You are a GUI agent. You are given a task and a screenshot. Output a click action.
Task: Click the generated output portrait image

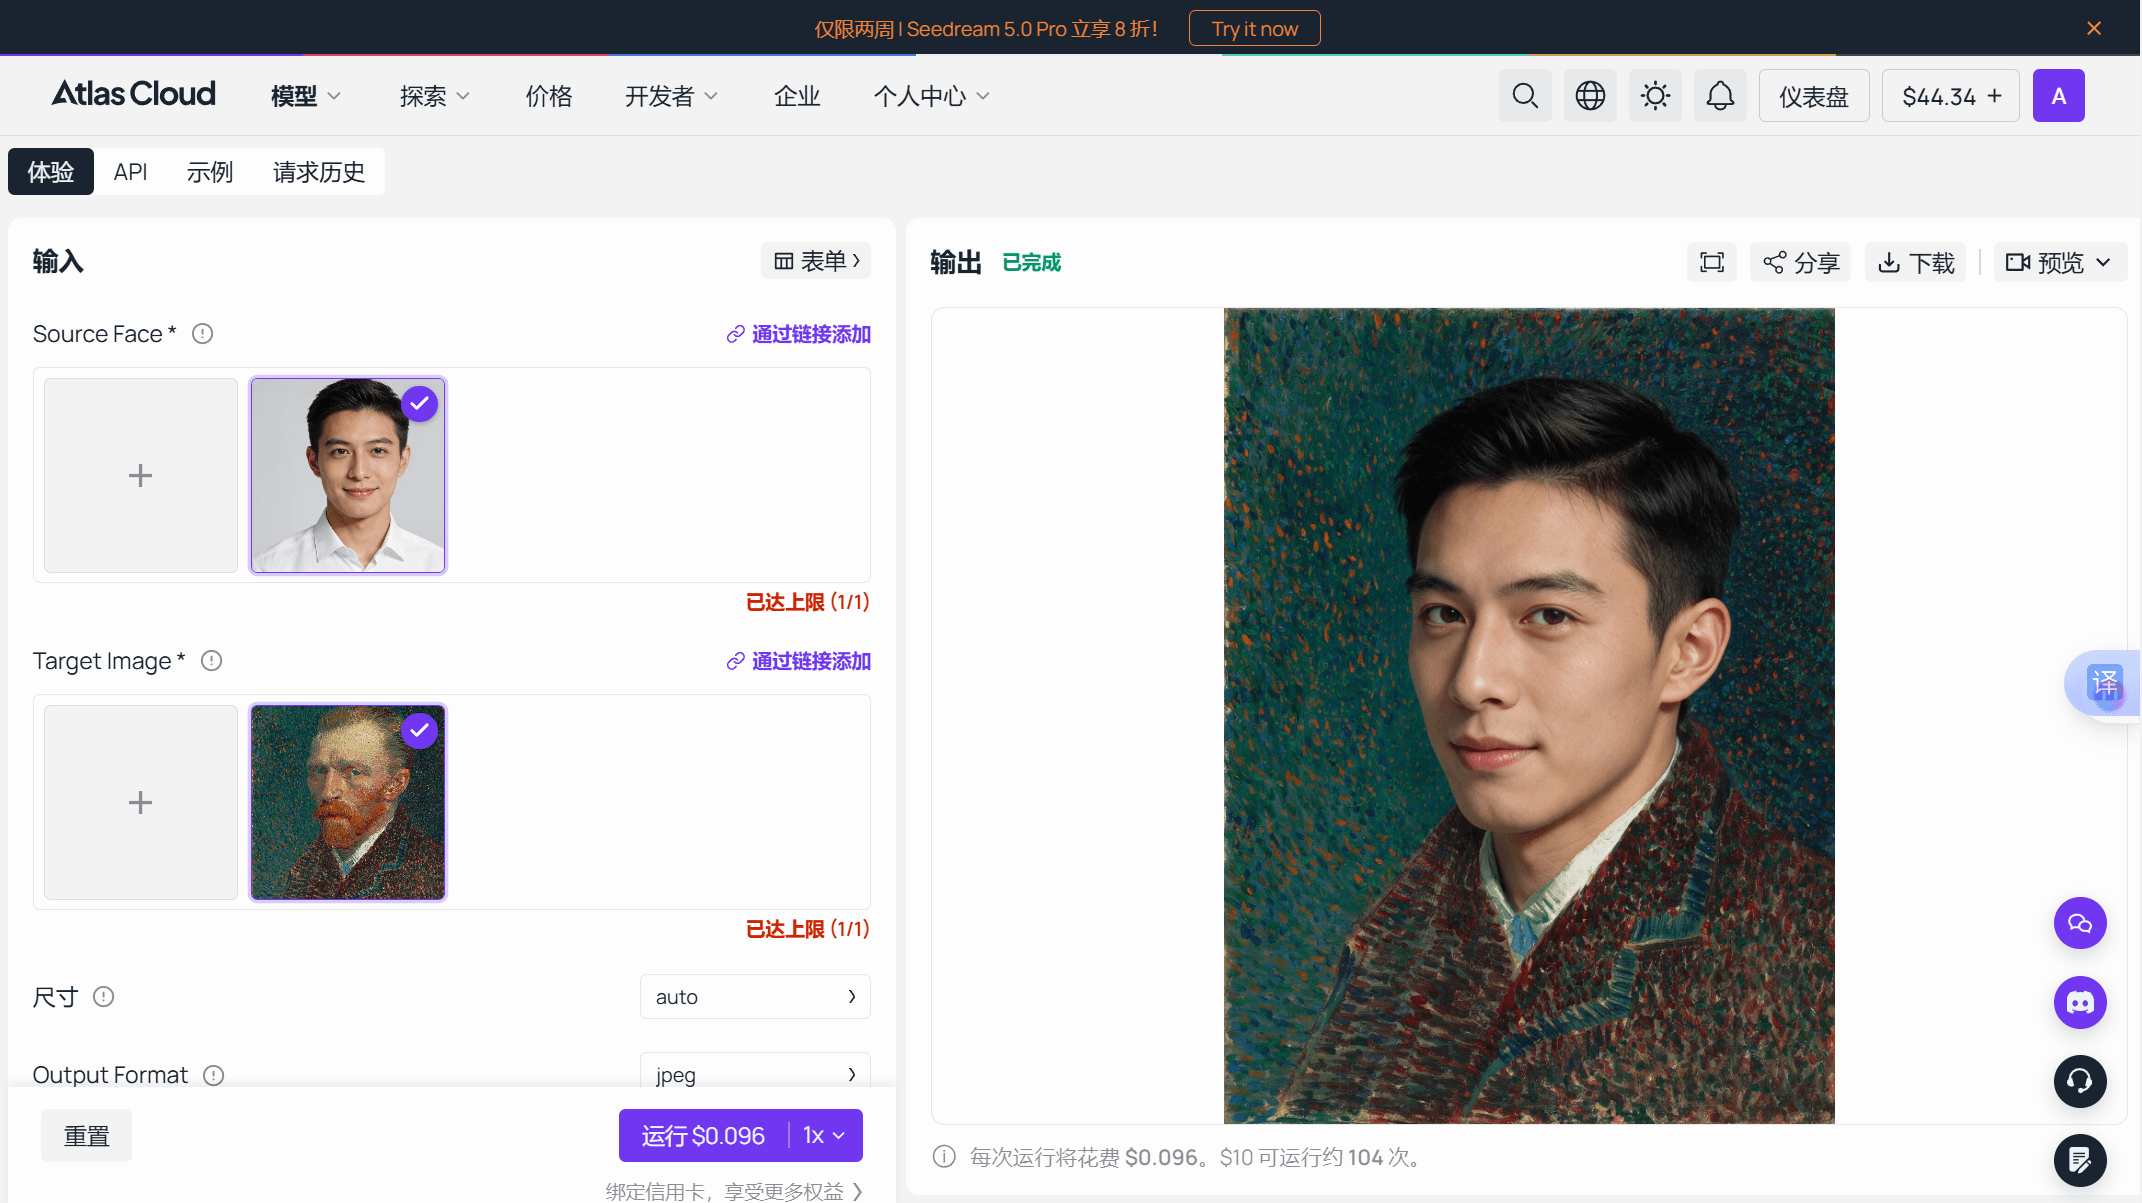point(1529,715)
